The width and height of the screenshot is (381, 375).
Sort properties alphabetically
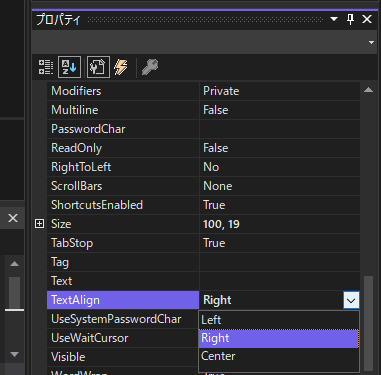tap(69, 67)
